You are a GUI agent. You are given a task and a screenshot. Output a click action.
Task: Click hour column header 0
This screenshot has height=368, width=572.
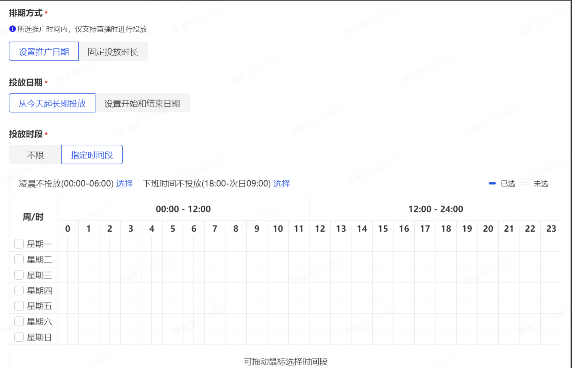(x=68, y=229)
